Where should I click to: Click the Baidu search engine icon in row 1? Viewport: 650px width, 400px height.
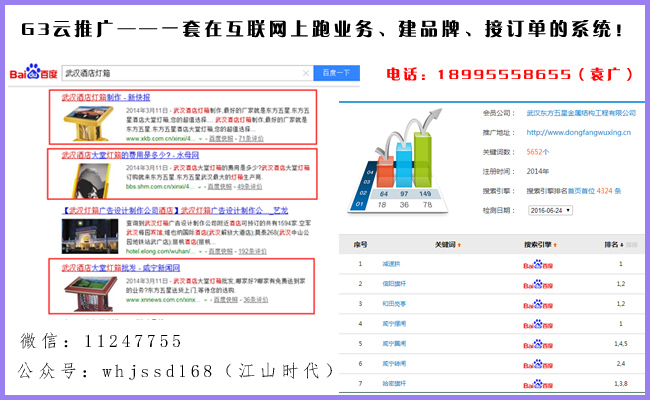point(538,264)
